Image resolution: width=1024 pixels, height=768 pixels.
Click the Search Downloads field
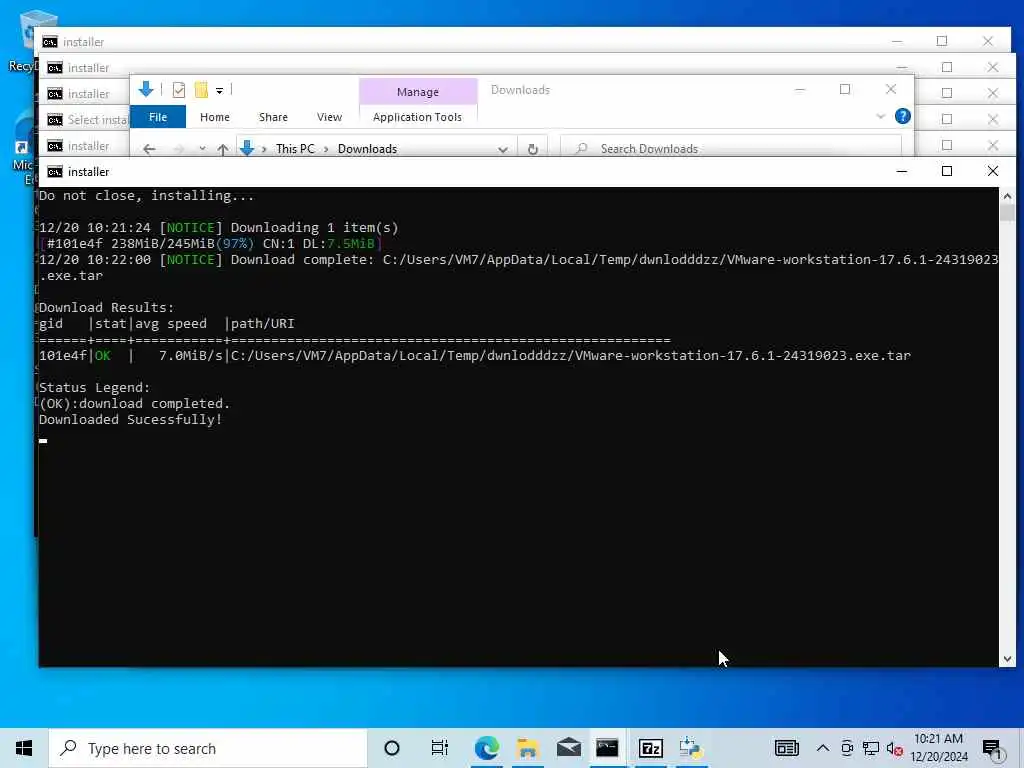(x=731, y=148)
